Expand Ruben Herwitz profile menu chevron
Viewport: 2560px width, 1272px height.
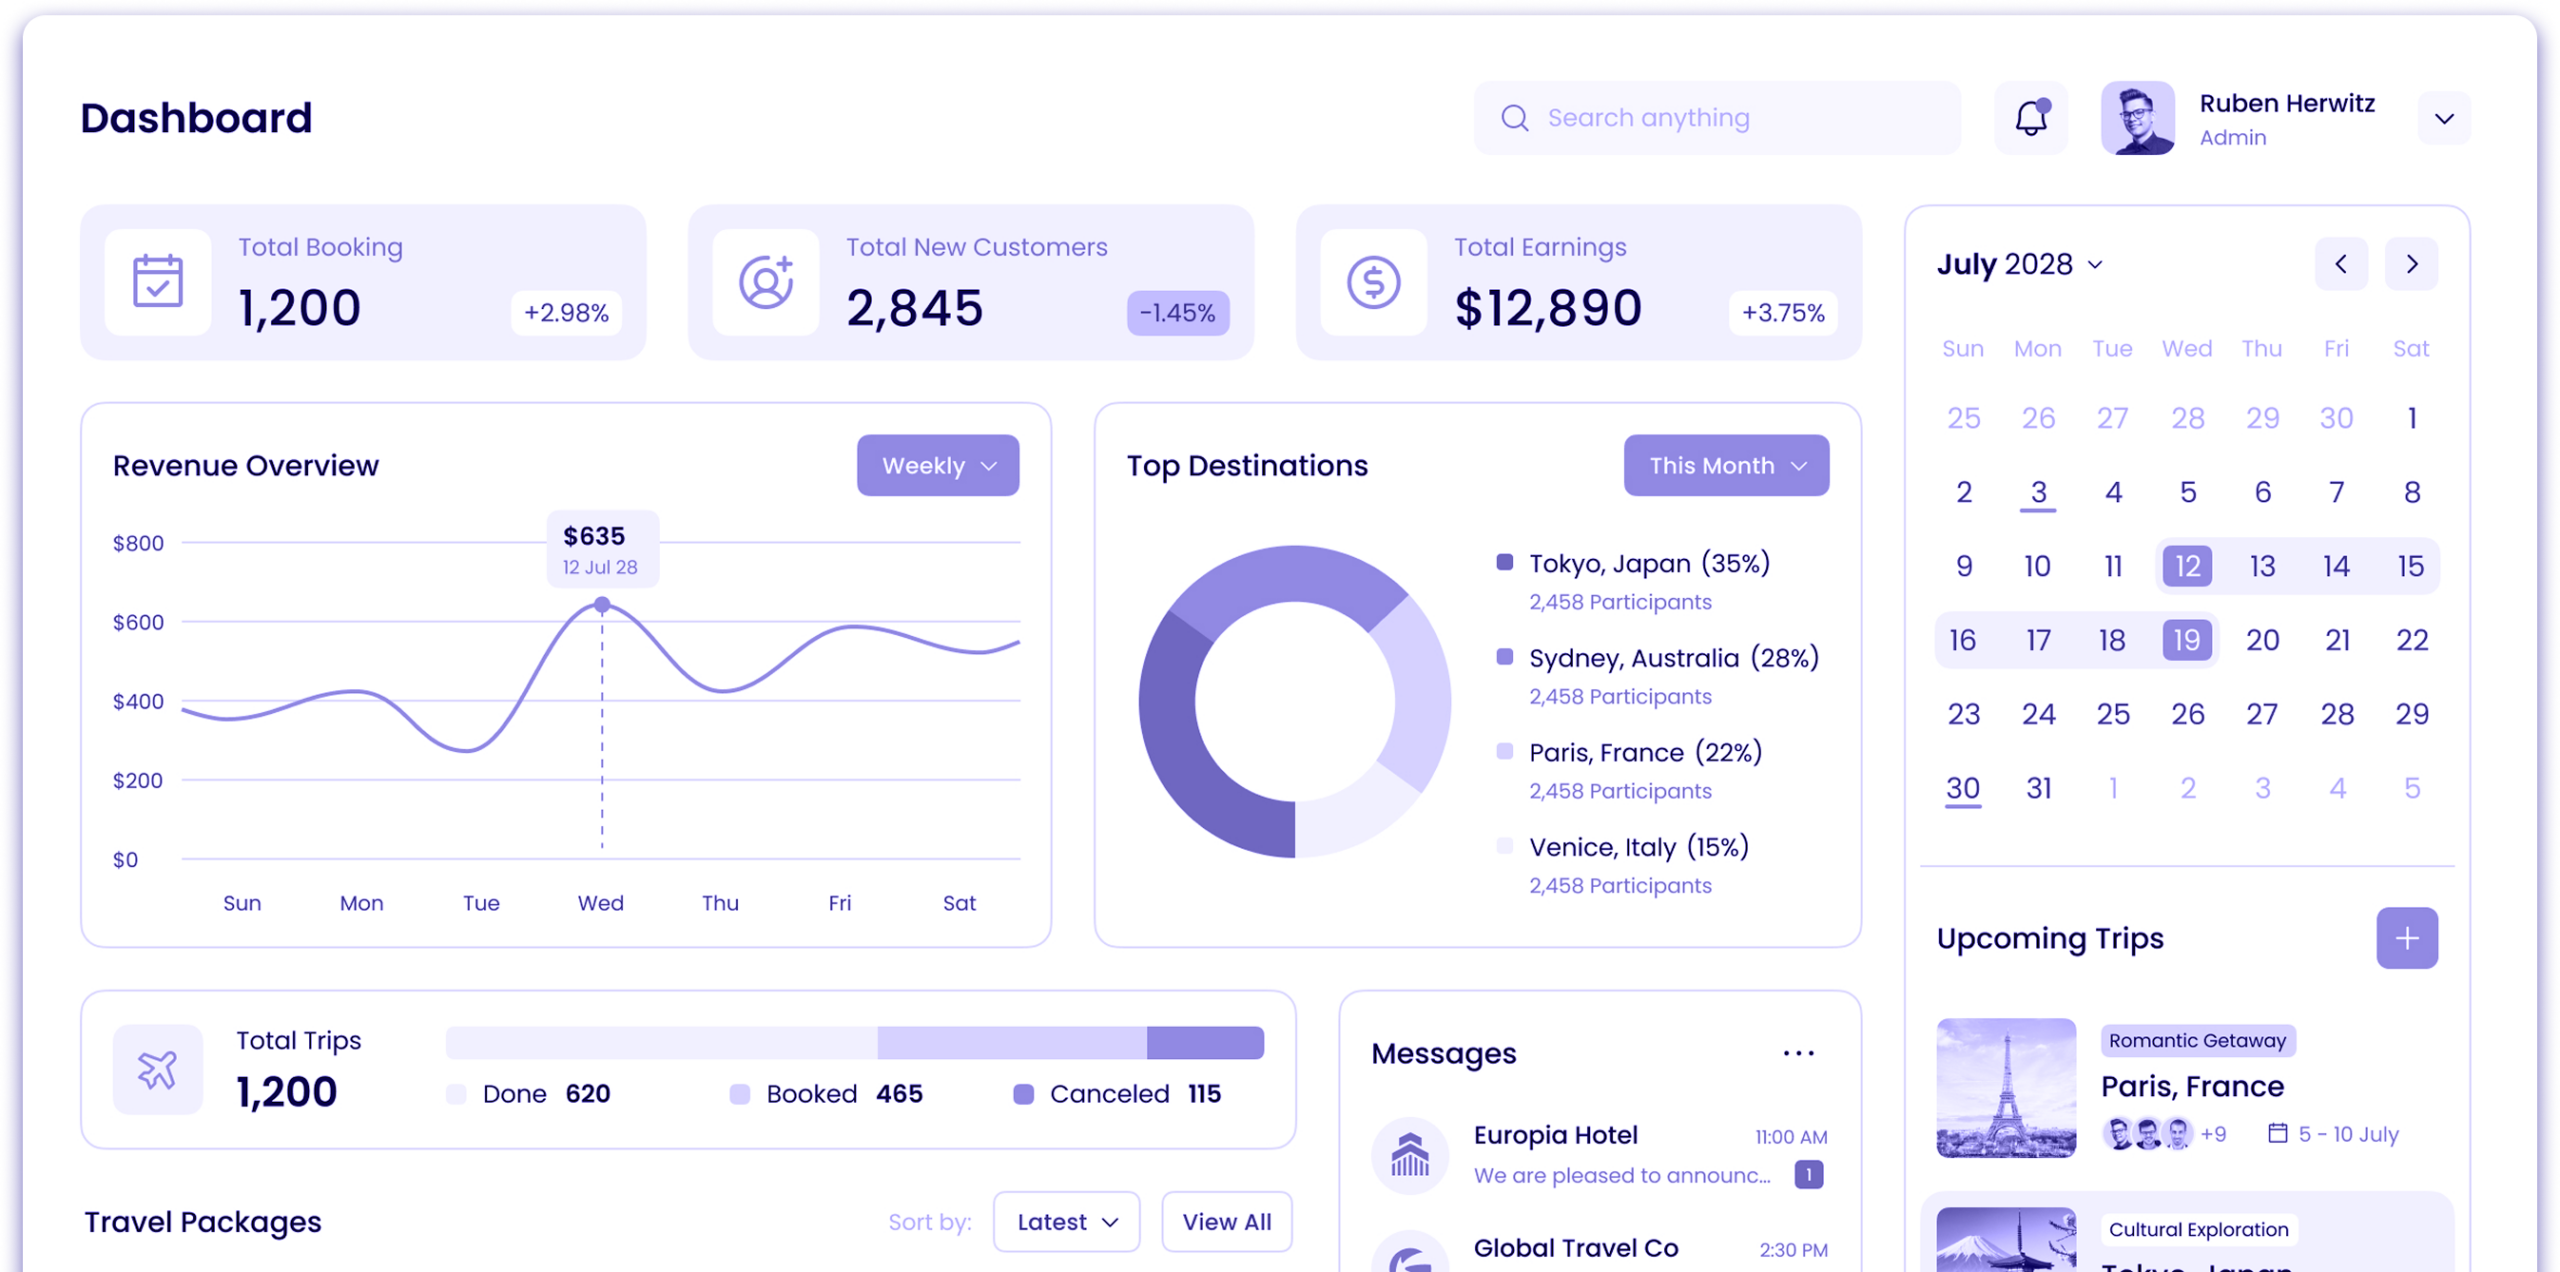(2444, 118)
